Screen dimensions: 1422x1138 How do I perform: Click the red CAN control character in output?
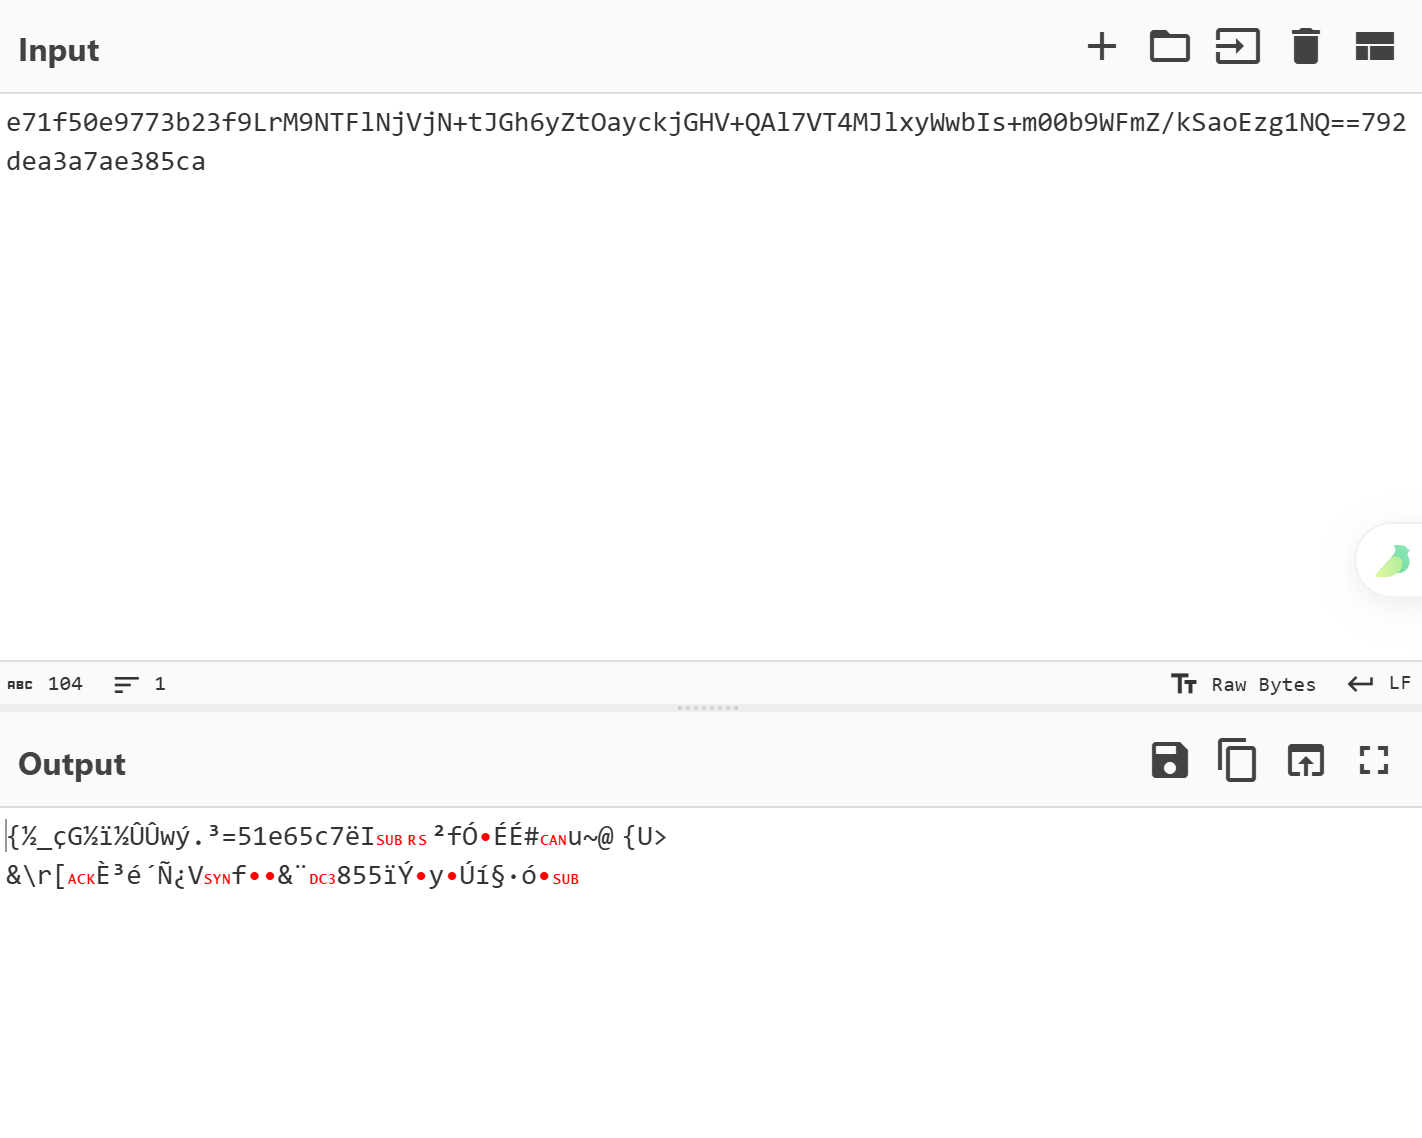point(554,840)
